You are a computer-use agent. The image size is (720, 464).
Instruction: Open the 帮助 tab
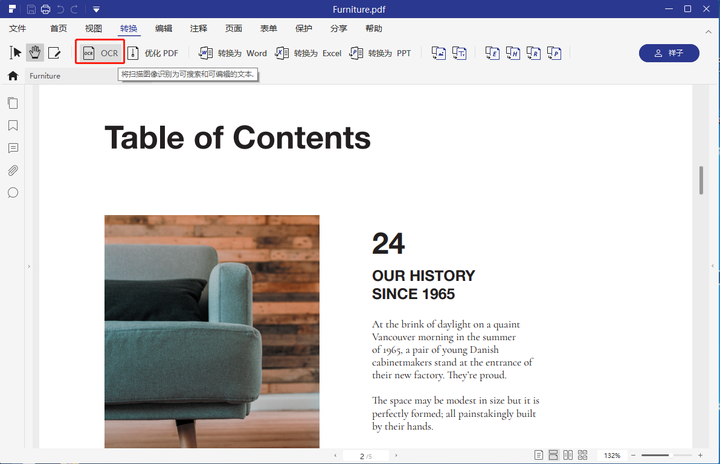(374, 28)
